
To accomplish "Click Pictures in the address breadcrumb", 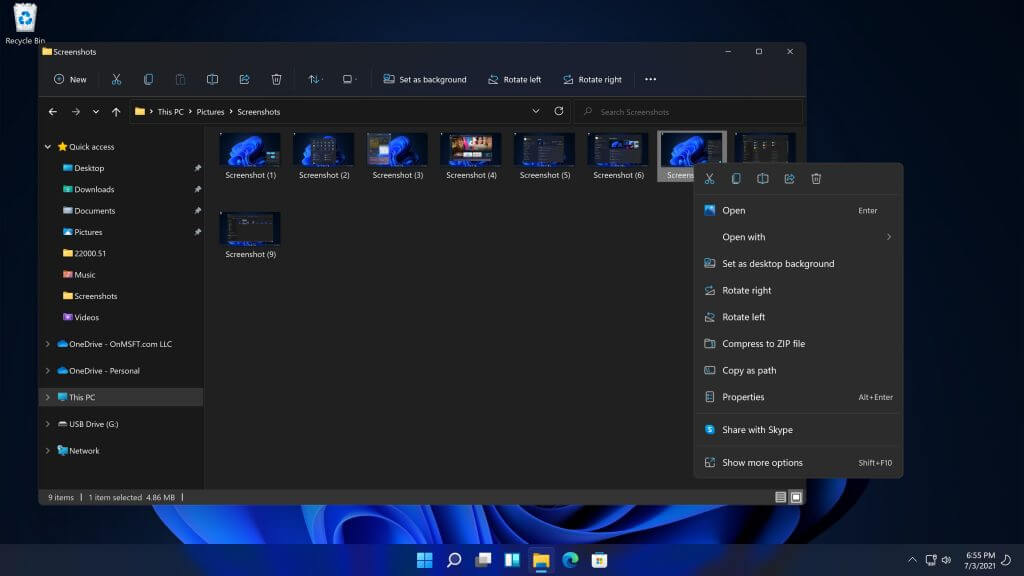I will point(210,112).
